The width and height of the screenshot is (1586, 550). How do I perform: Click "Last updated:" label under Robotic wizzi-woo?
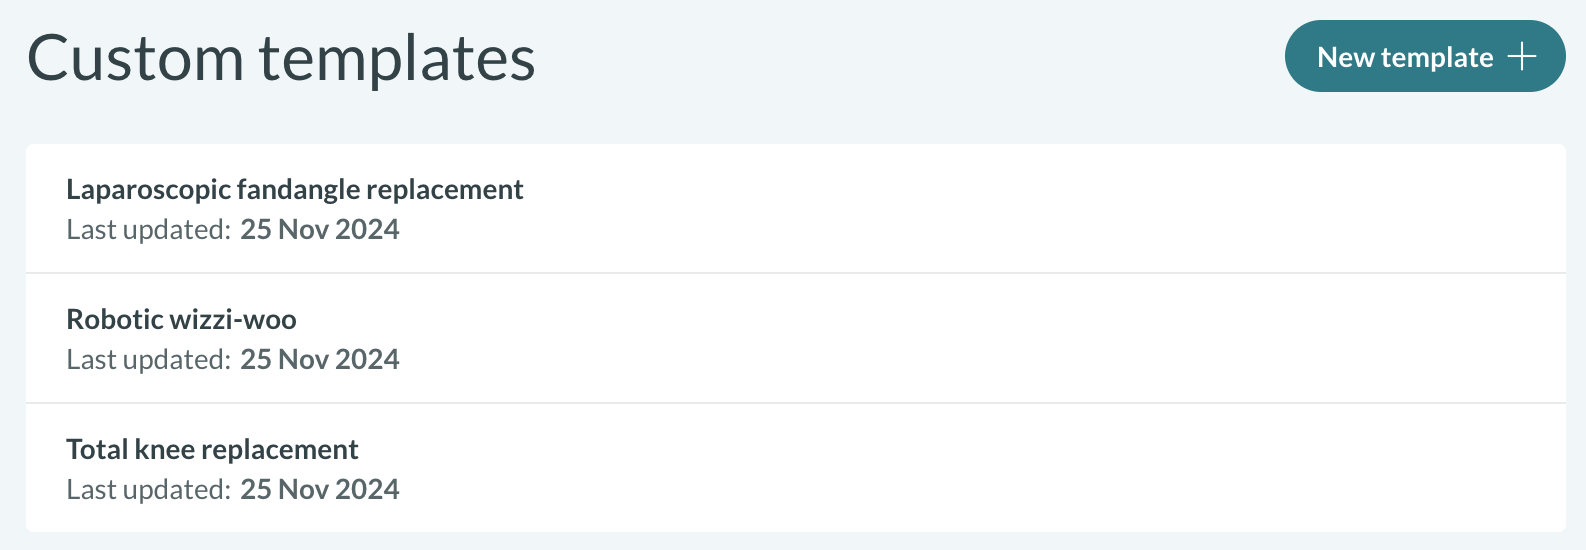click(148, 360)
